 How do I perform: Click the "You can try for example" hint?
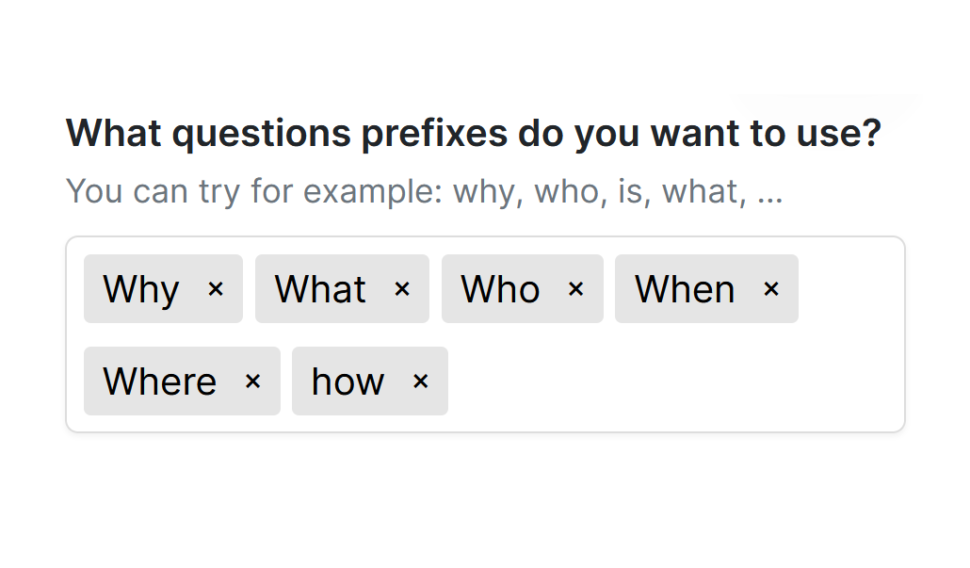coord(424,191)
